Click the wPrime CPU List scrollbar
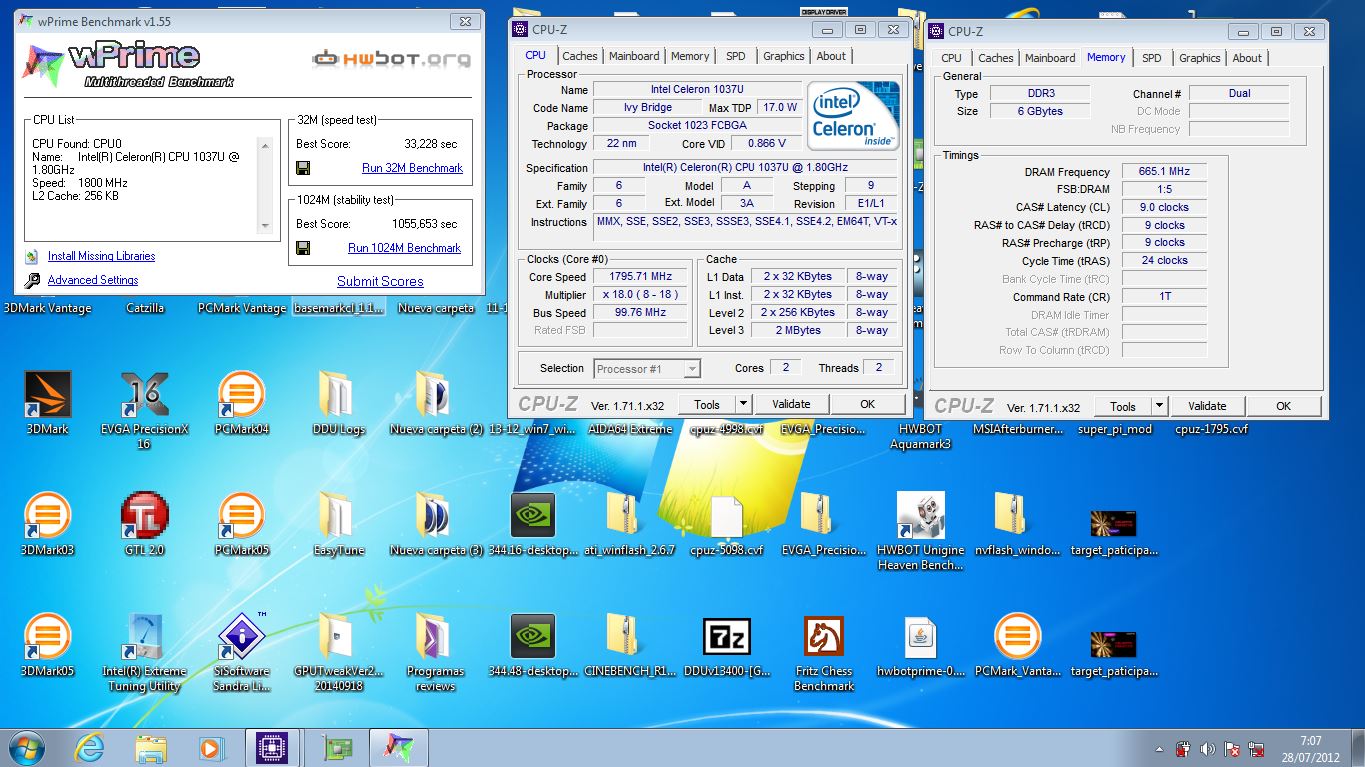 point(265,185)
